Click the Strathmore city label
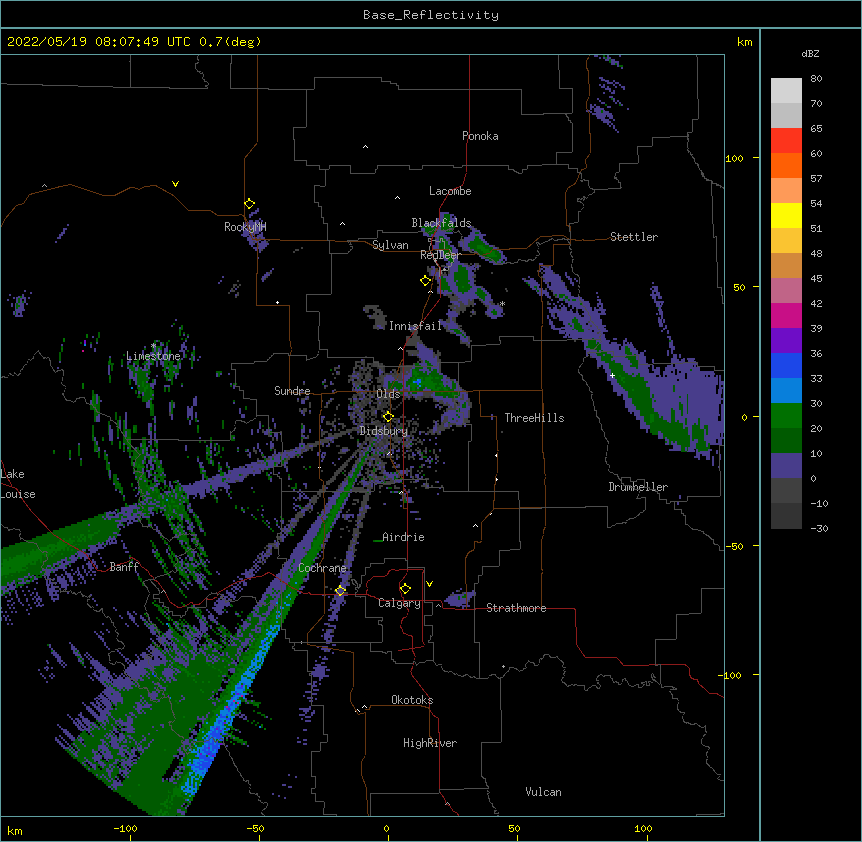 point(516,608)
